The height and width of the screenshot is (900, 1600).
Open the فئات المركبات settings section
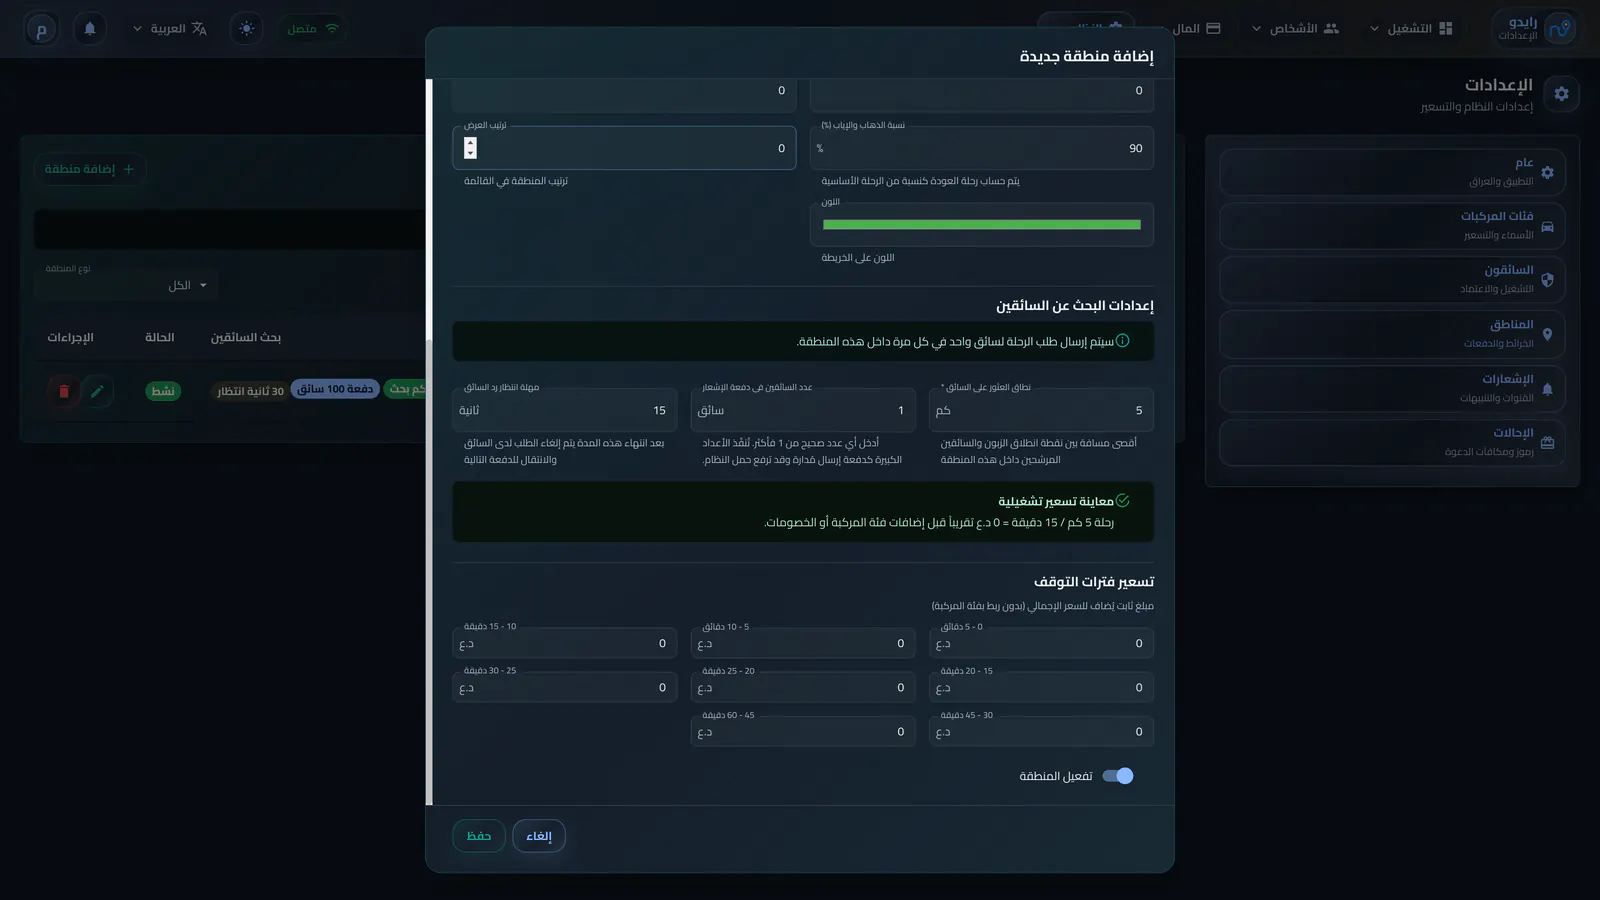pyautogui.click(x=1392, y=226)
